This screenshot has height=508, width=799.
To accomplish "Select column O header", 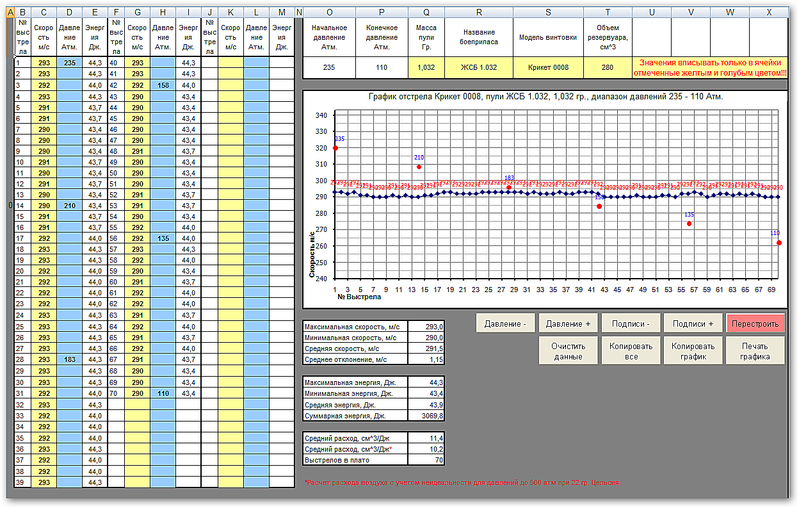I will (x=329, y=12).
